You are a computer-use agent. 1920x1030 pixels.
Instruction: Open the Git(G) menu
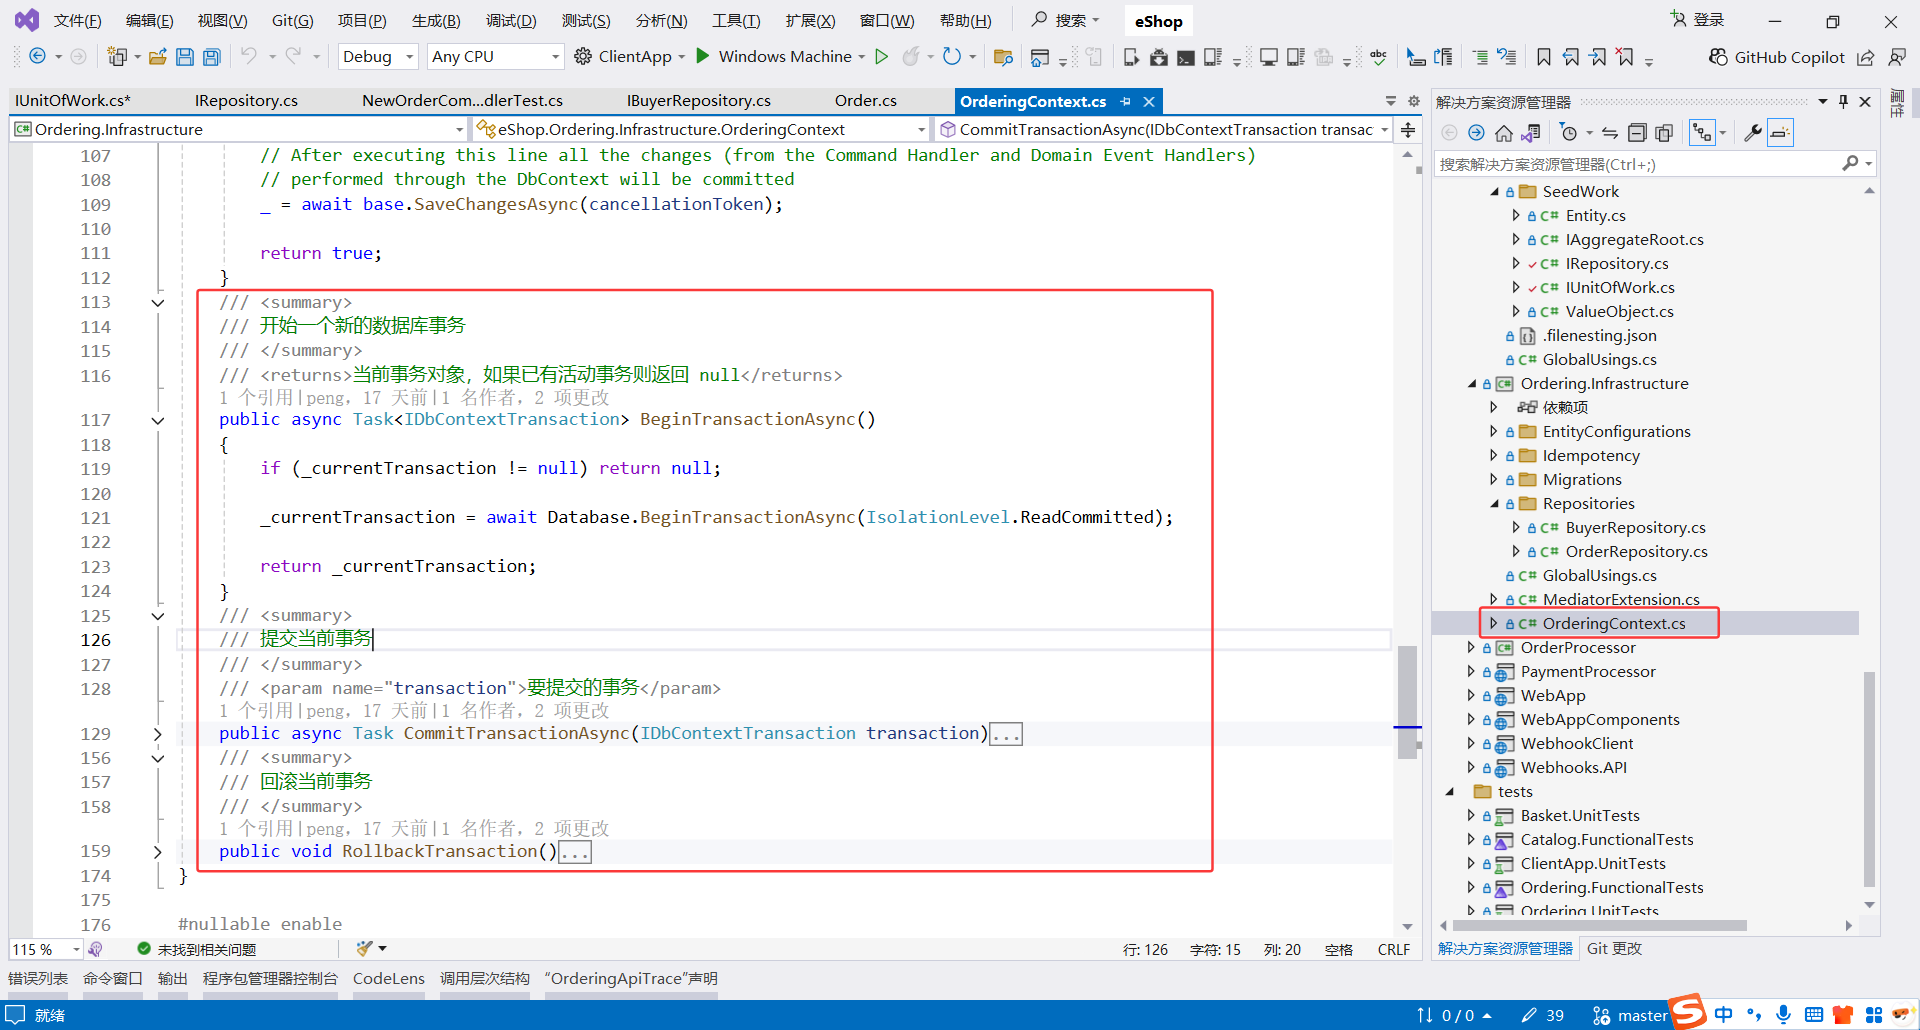[x=292, y=21]
